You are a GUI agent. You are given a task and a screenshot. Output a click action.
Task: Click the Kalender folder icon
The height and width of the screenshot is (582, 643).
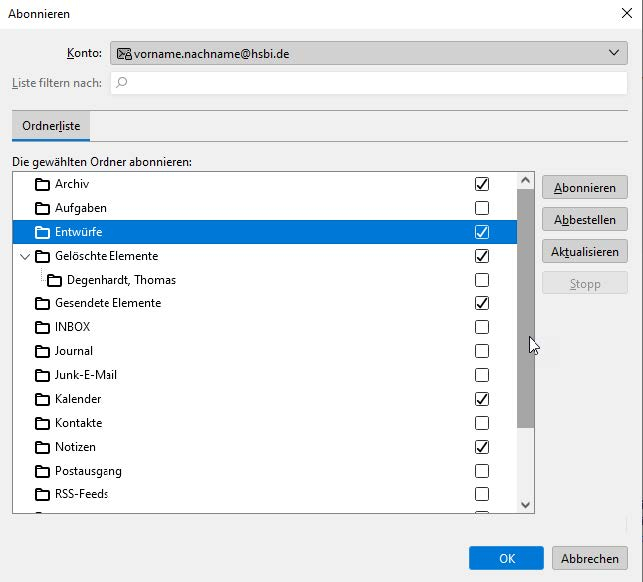click(x=42, y=399)
